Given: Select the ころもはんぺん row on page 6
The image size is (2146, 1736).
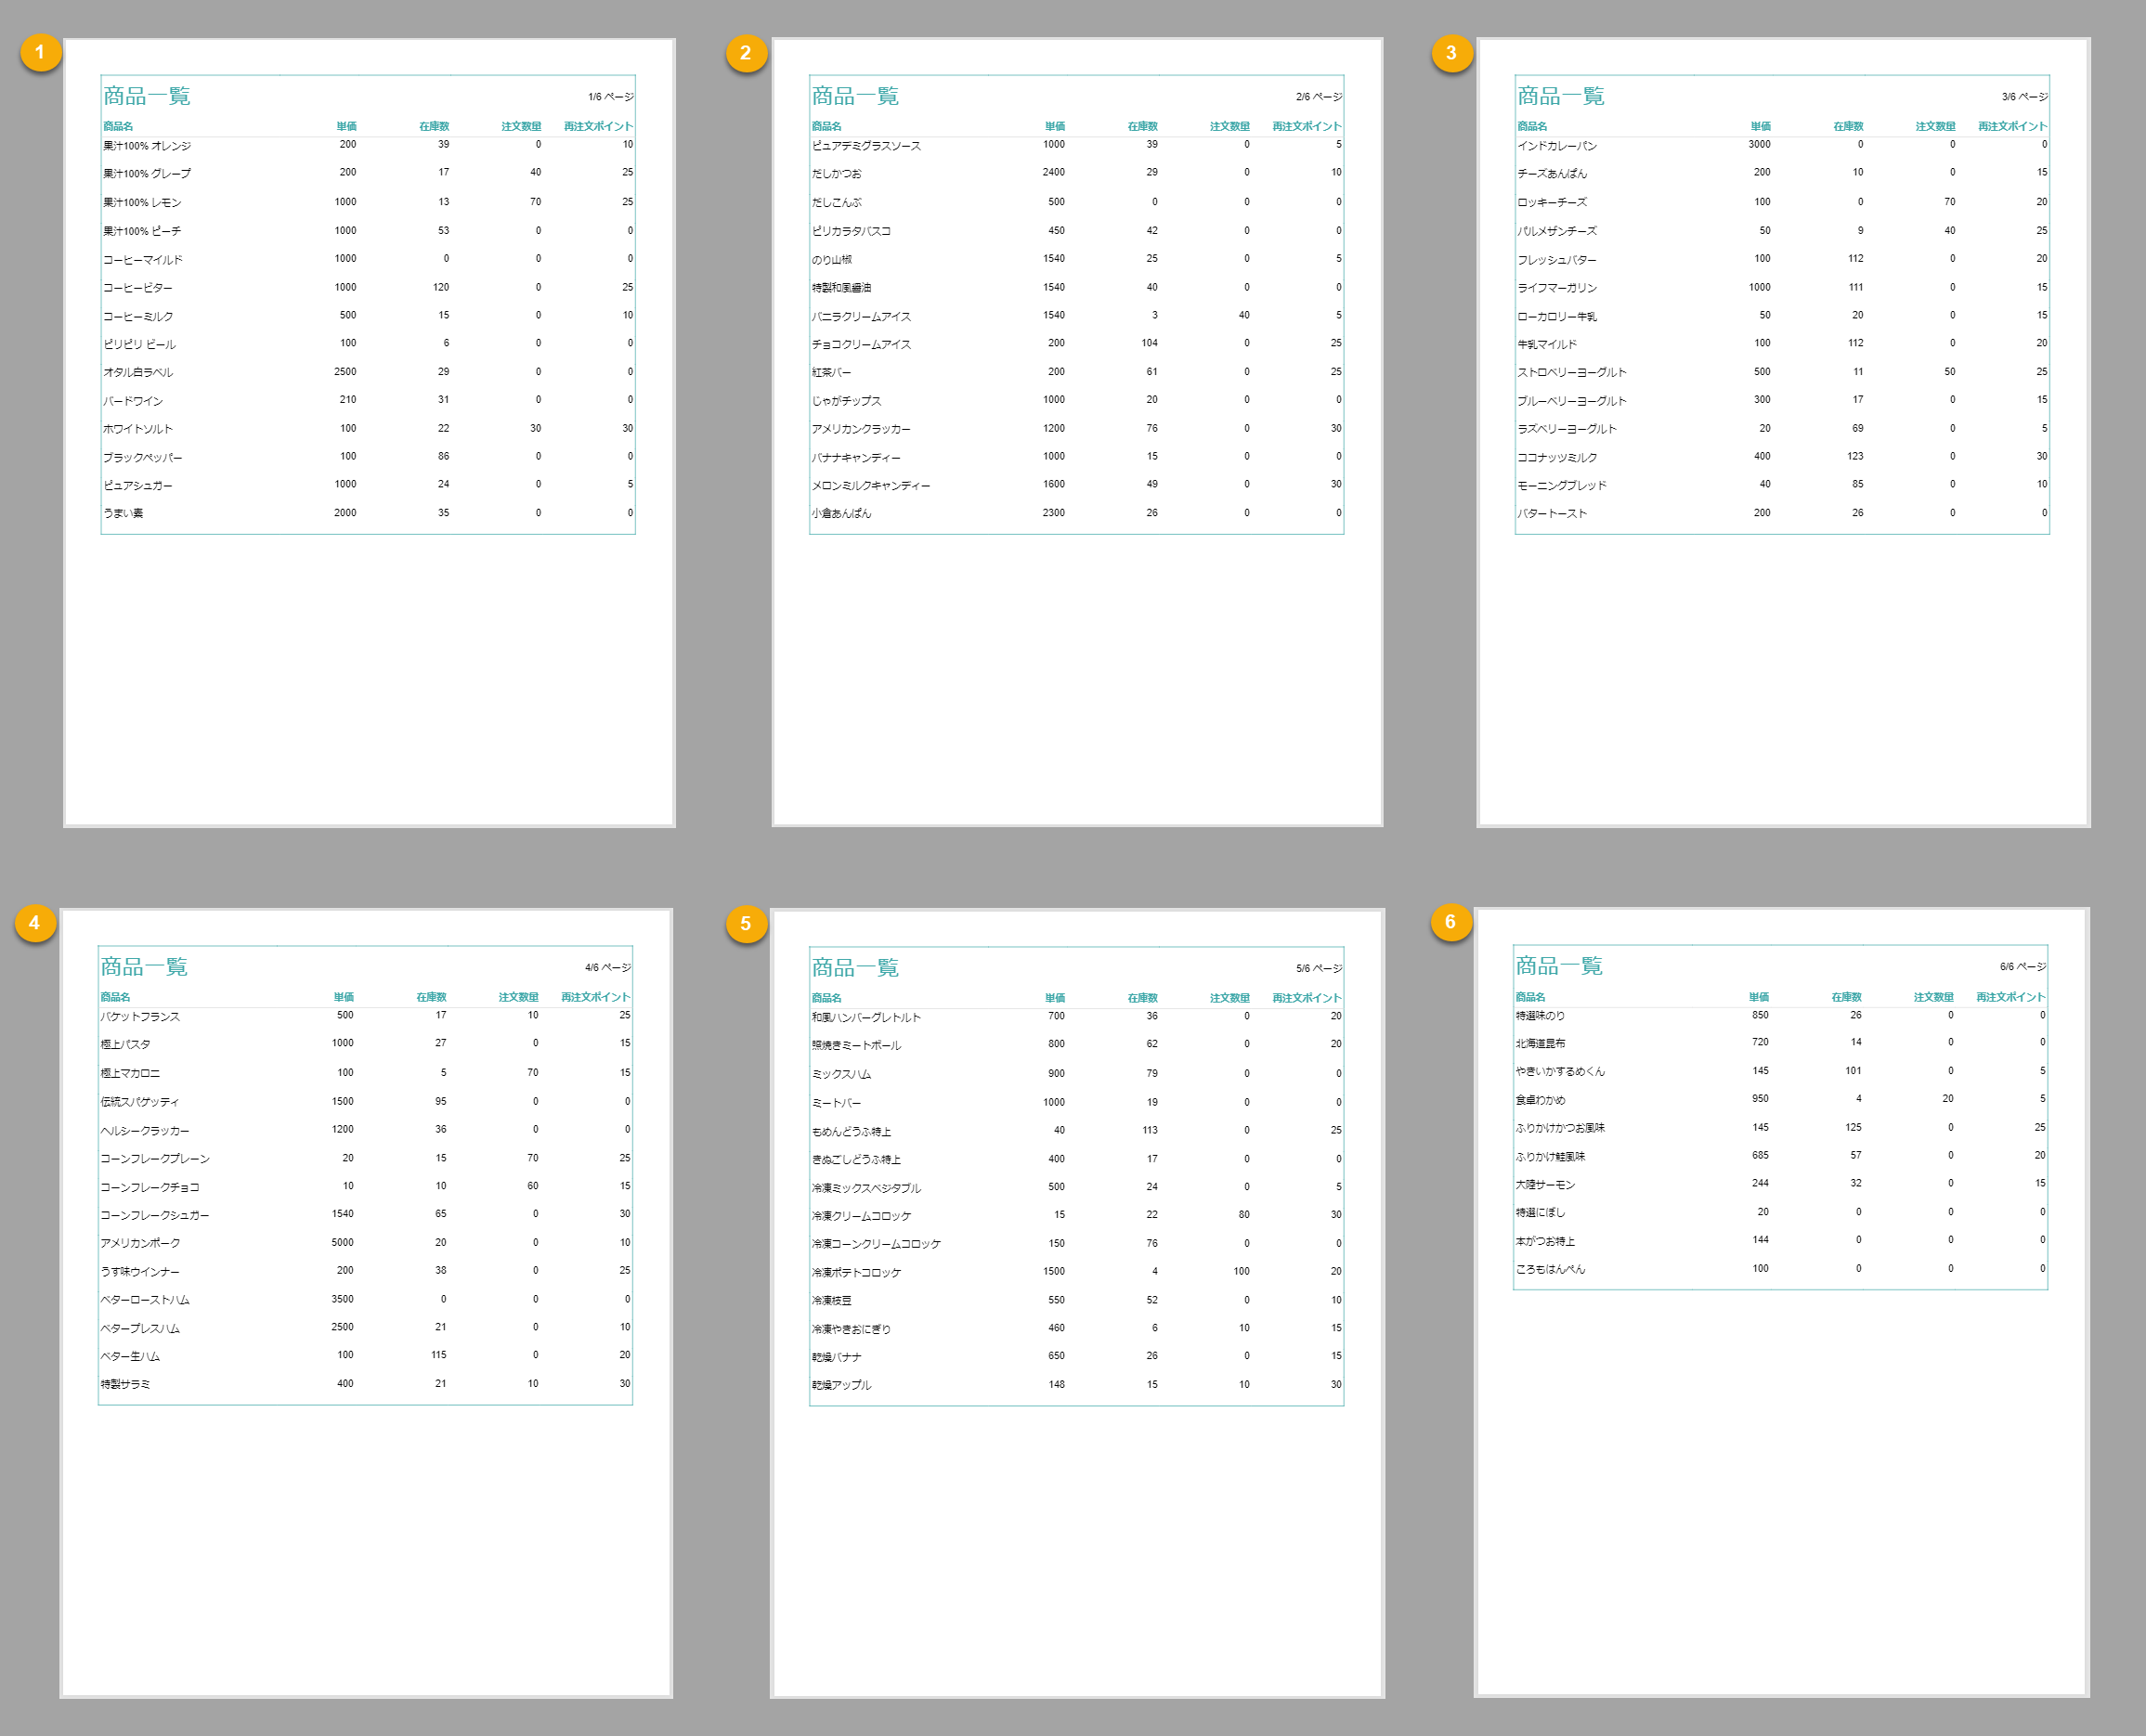Looking at the screenshot, I should tap(1552, 1270).
